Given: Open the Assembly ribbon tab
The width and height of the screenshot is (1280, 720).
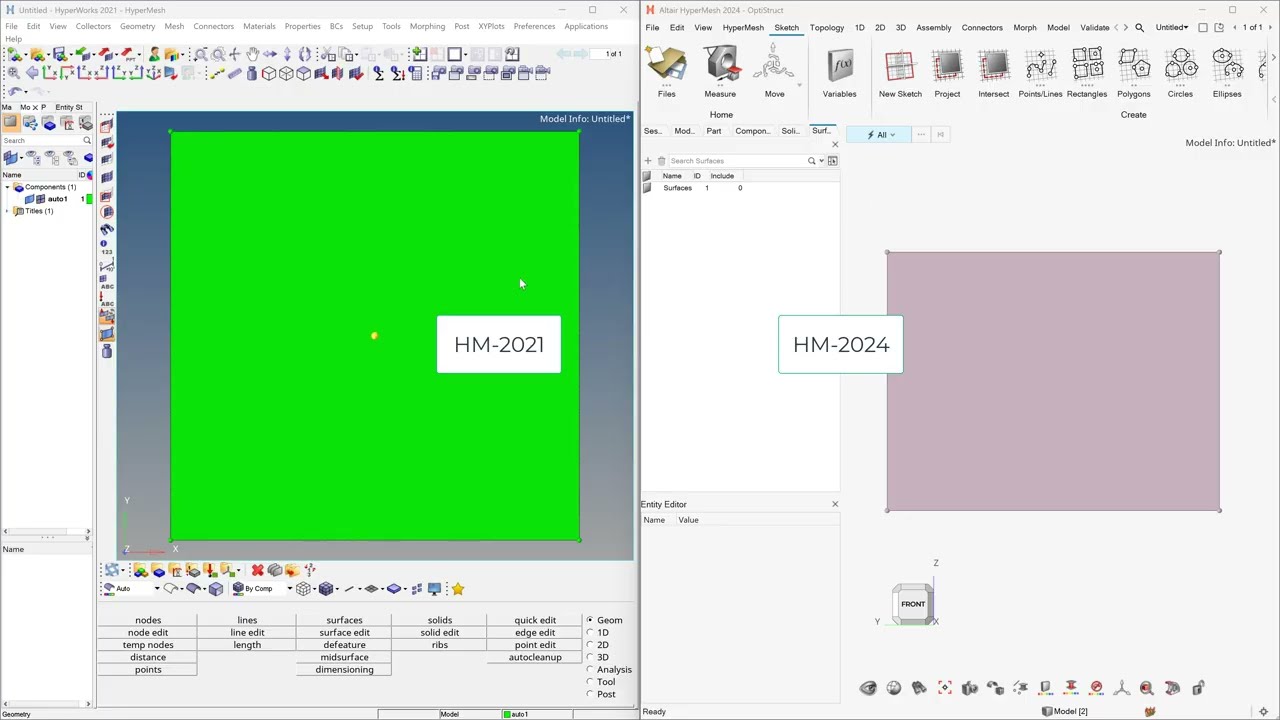Looking at the screenshot, I should [933, 28].
